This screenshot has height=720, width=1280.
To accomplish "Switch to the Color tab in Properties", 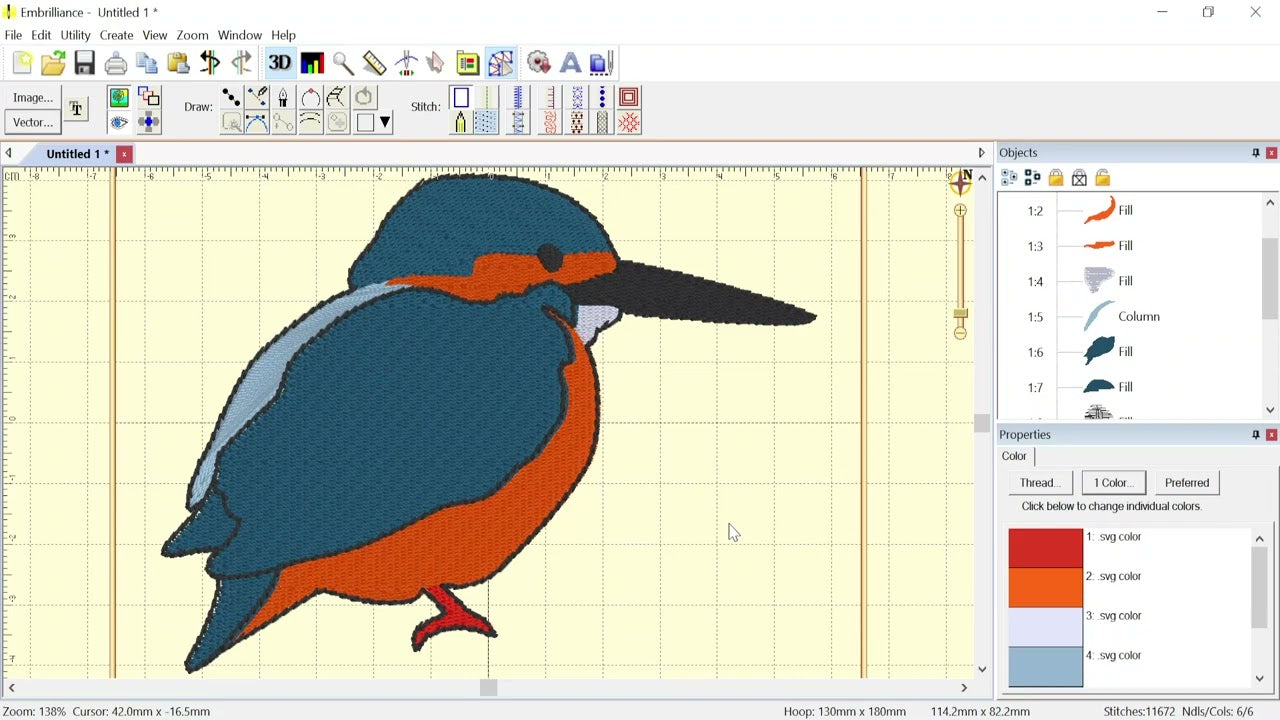I will (x=1014, y=456).
